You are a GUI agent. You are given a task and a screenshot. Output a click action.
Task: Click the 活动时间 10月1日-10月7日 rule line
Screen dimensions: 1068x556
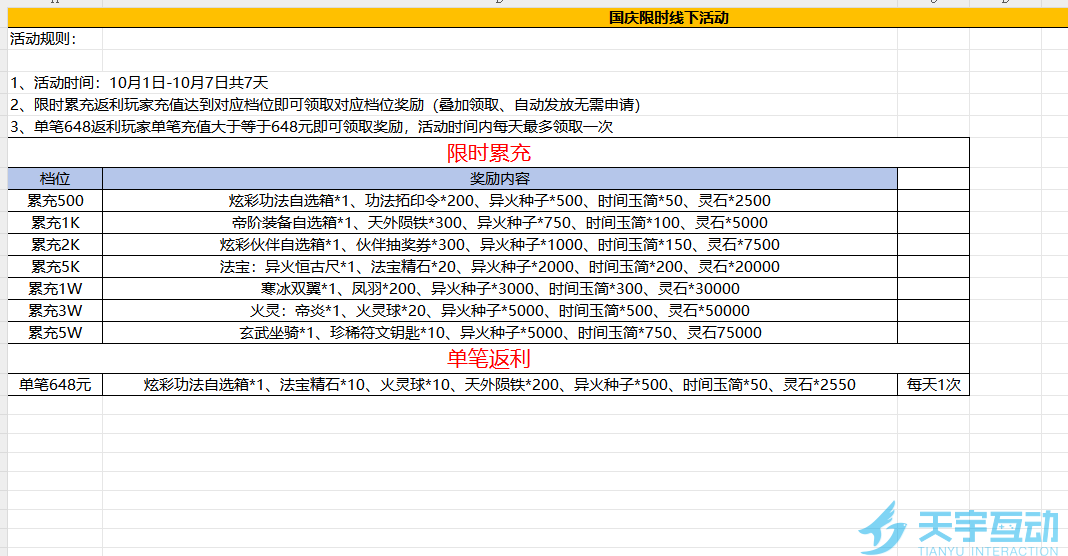(x=139, y=83)
